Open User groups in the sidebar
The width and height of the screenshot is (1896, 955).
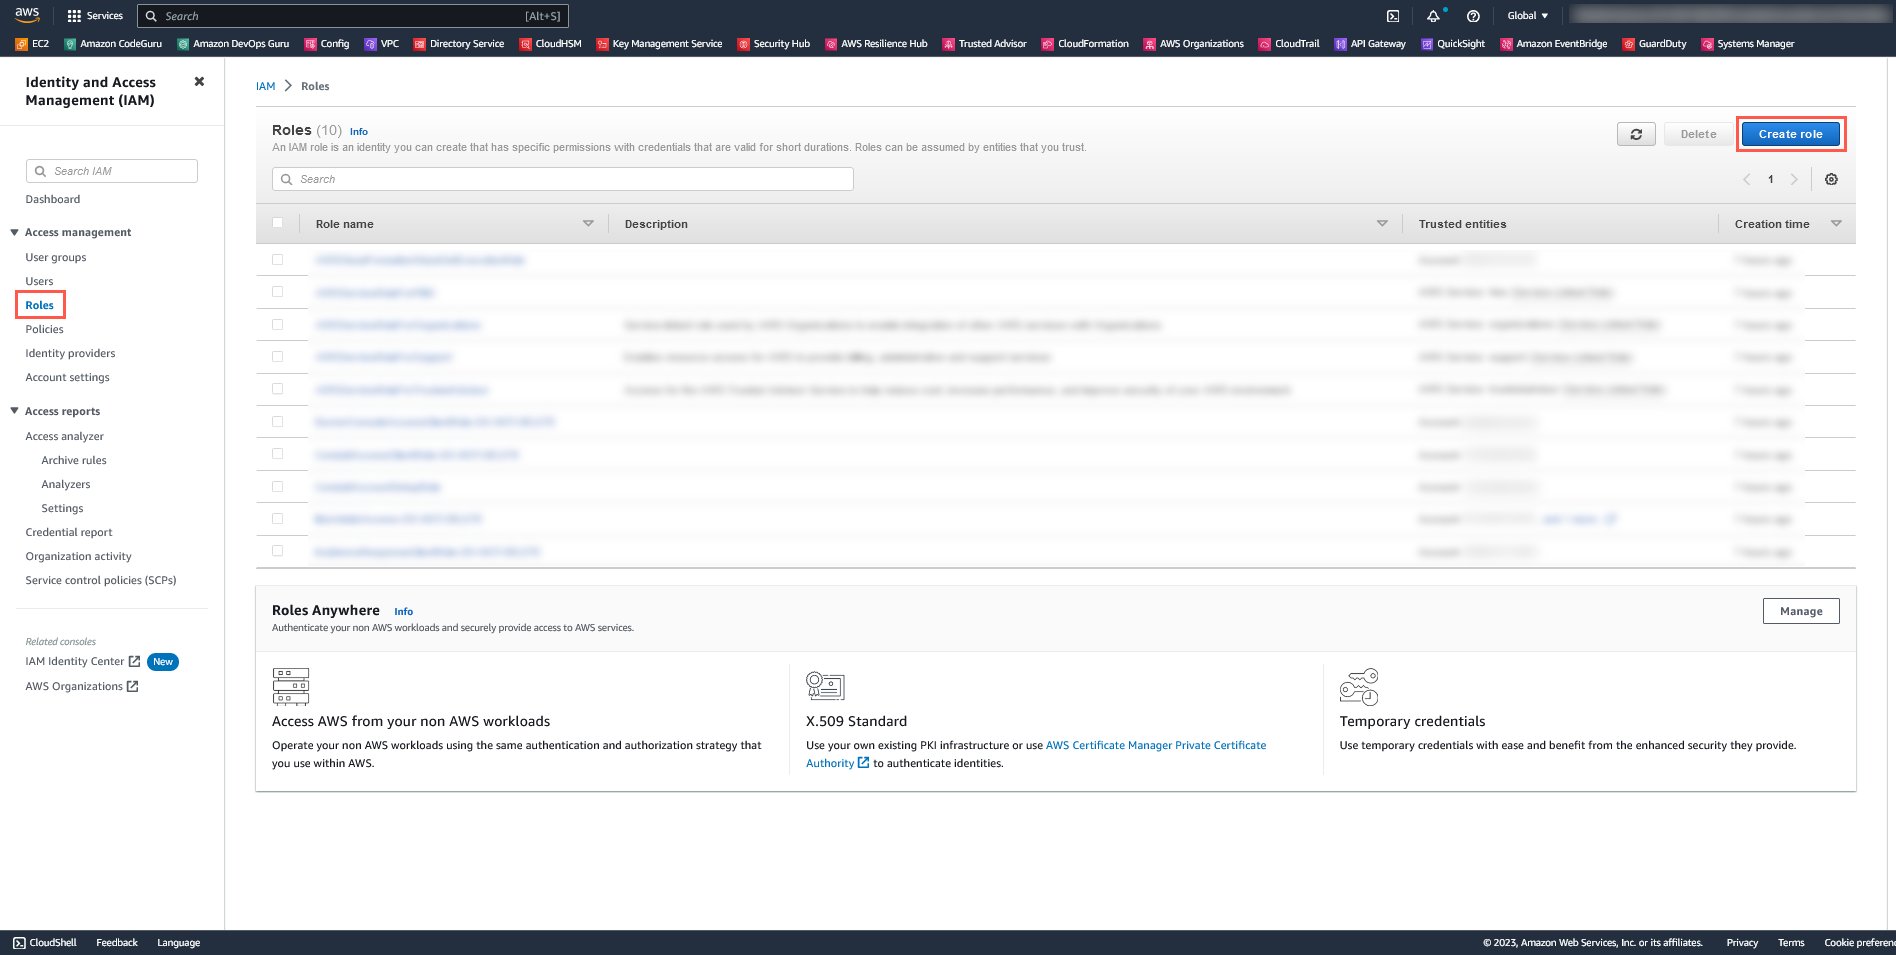(x=56, y=257)
